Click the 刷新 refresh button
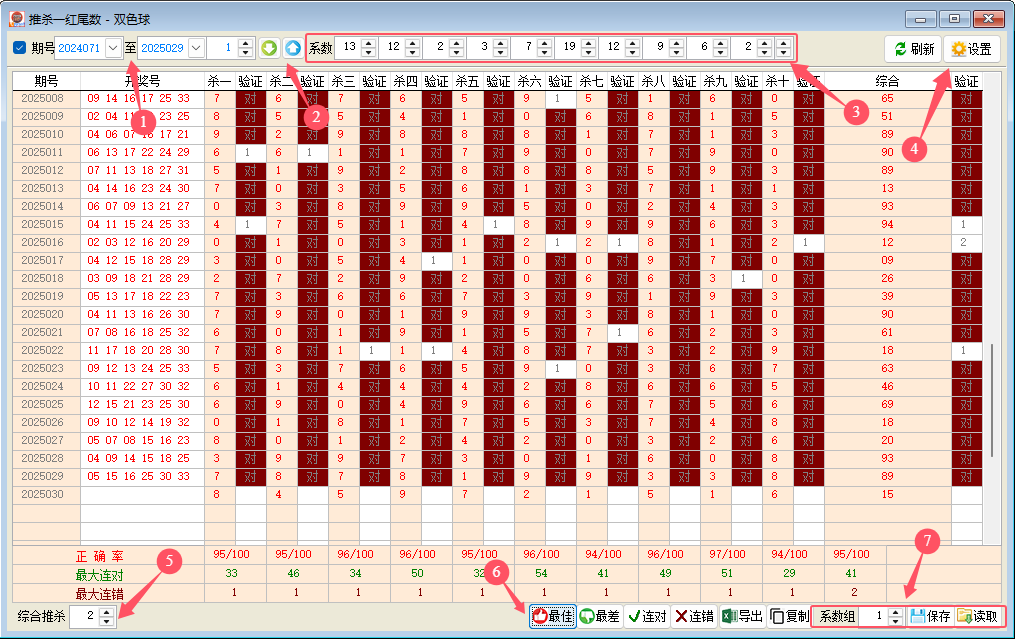 [x=913, y=49]
